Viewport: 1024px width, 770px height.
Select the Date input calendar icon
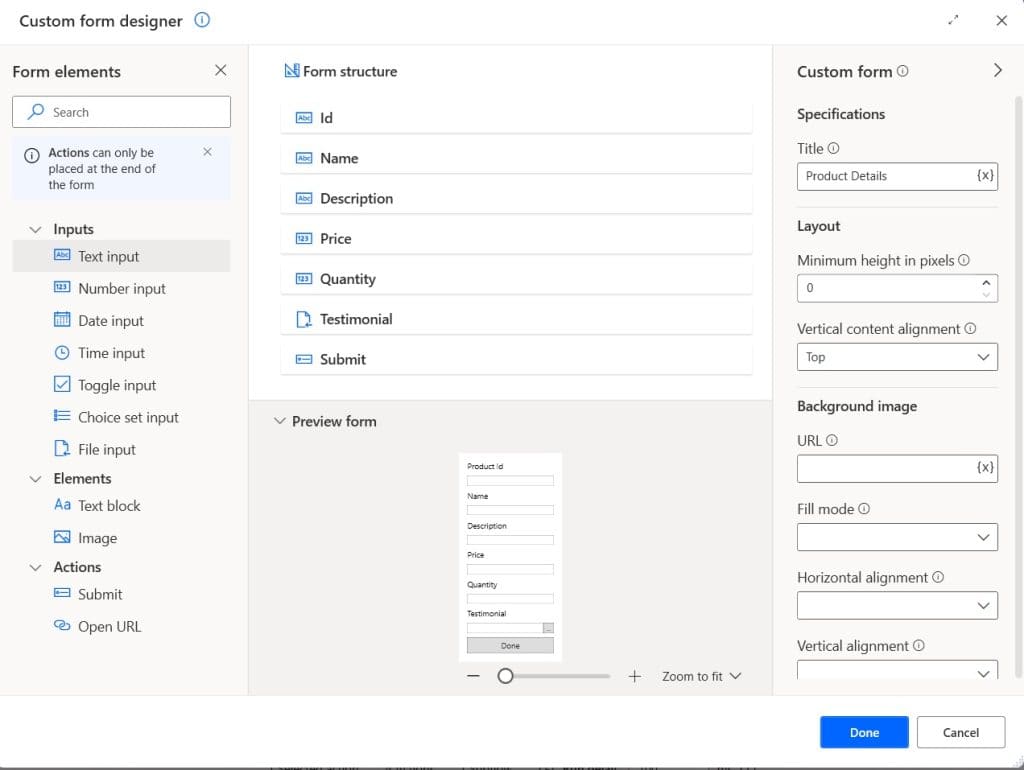coord(62,319)
